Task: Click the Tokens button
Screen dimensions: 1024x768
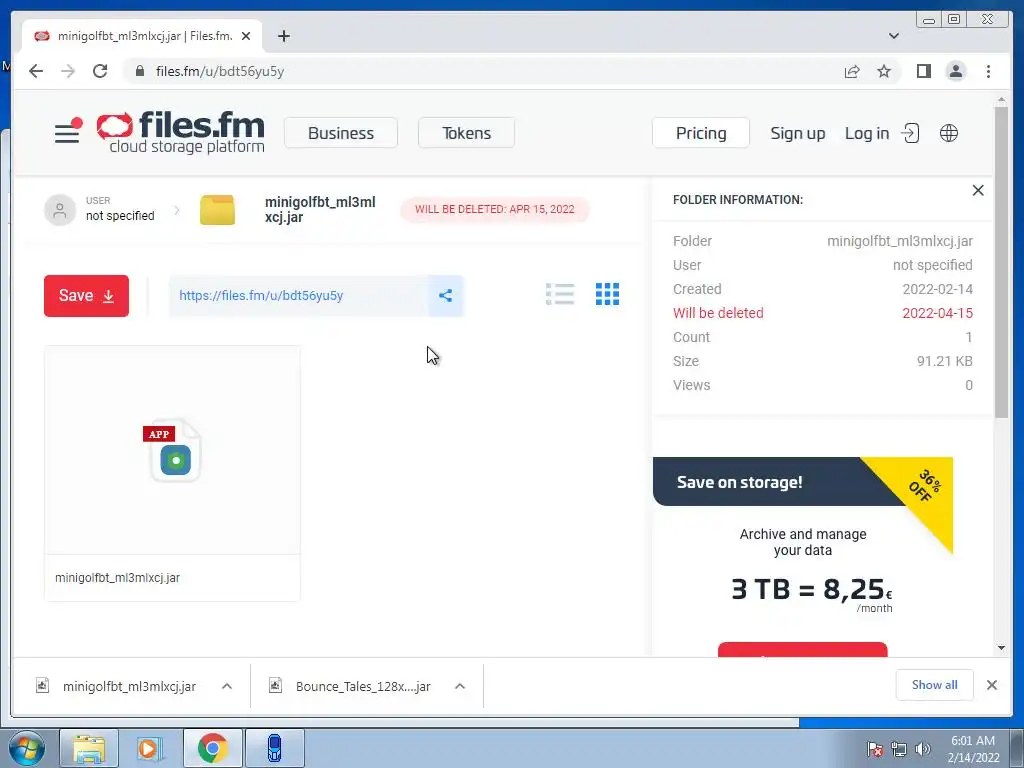Action: point(466,133)
